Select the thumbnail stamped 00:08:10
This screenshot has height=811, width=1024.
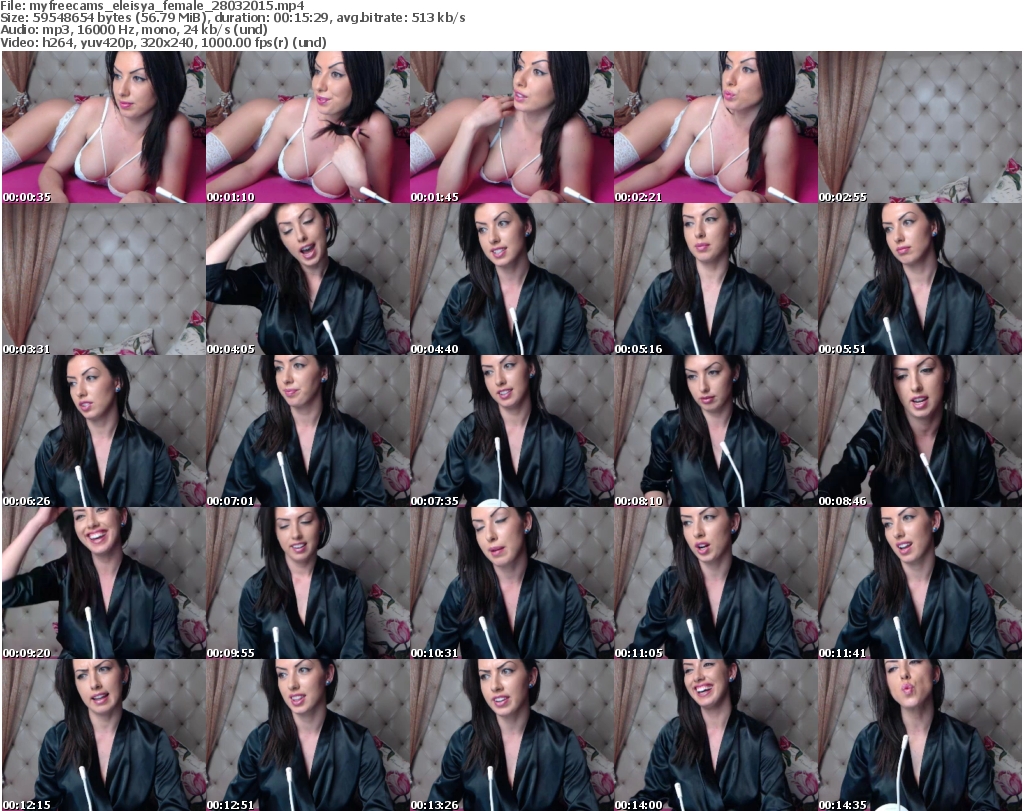pos(716,432)
